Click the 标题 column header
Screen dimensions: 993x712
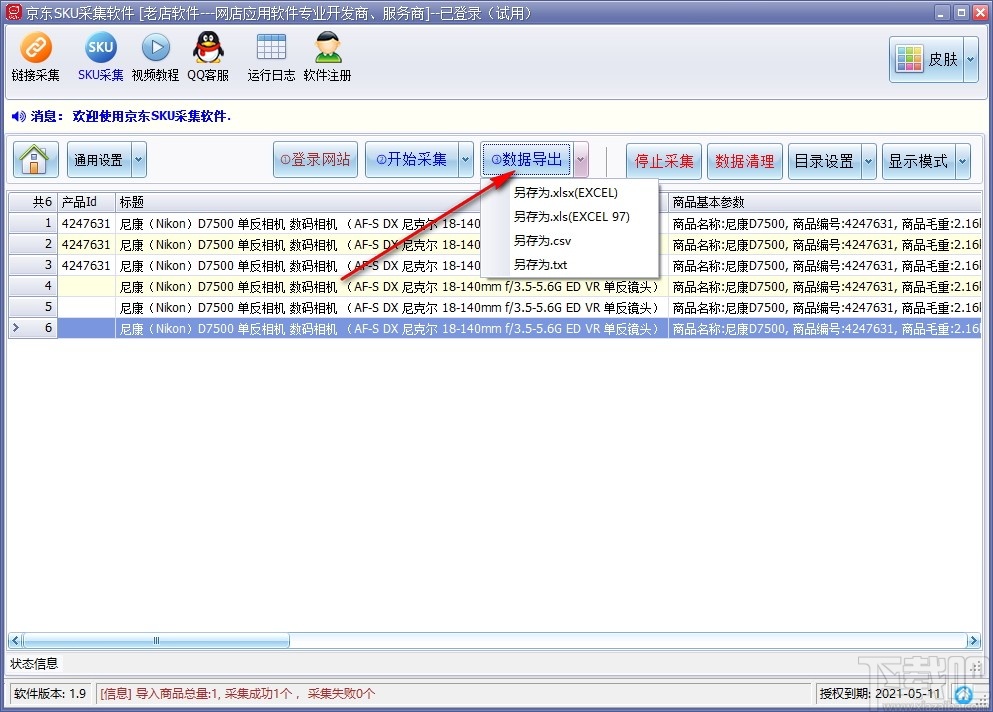point(298,202)
